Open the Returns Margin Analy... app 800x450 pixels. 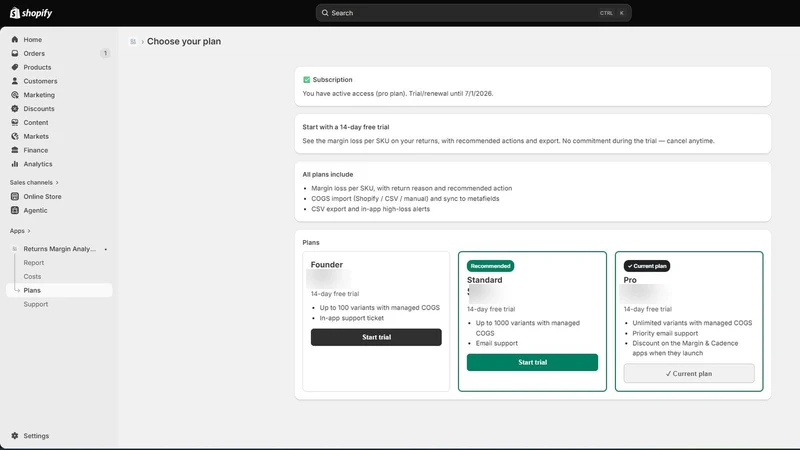pyautogui.click(x=60, y=248)
